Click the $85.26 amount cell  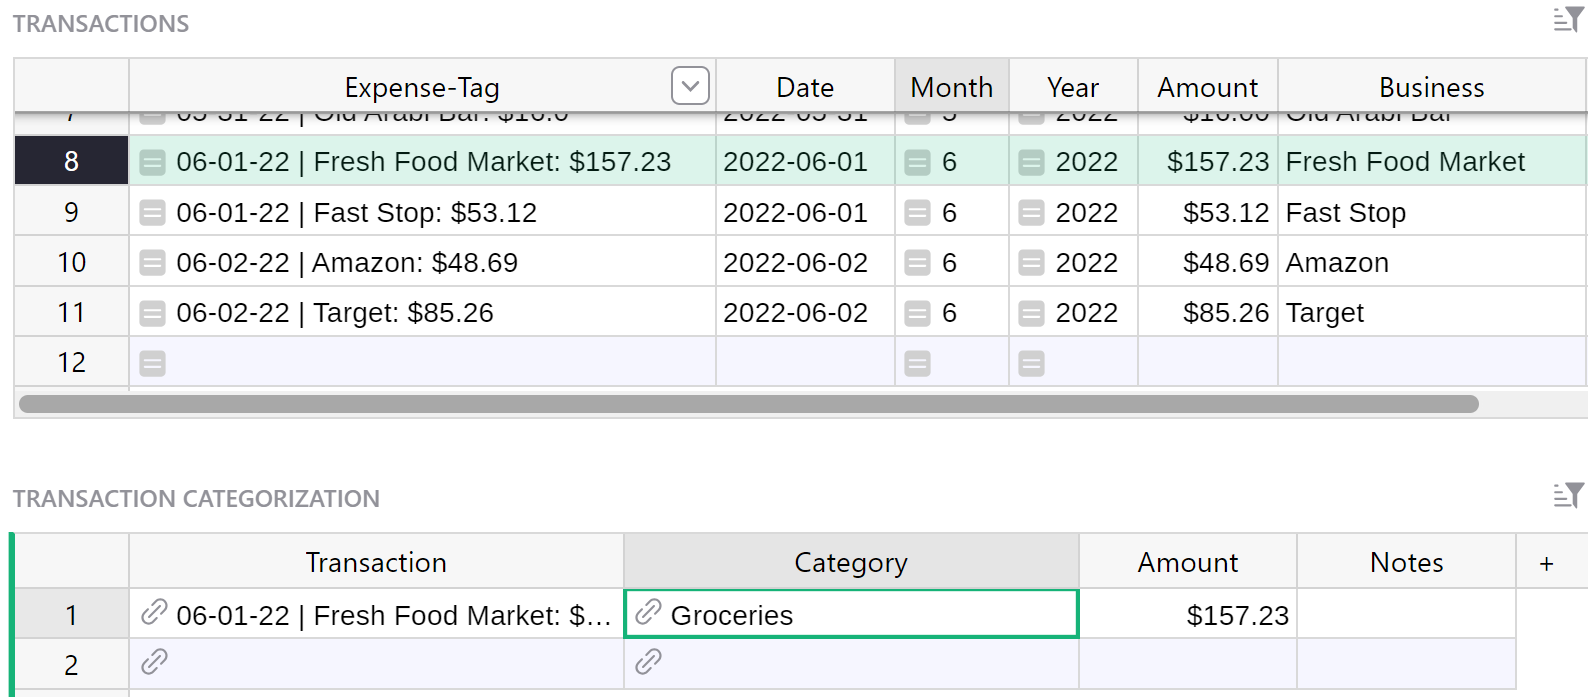coord(1208,312)
